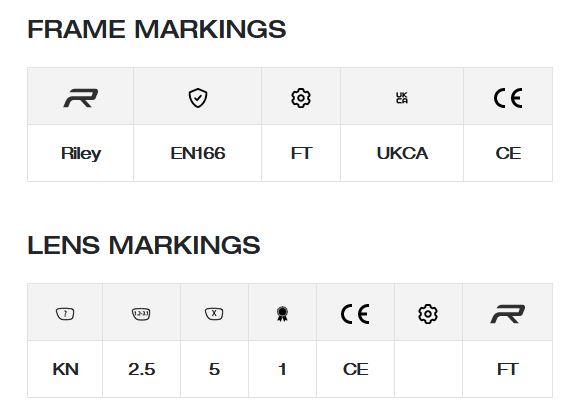Click the FRAME MARKINGS heading

tap(157, 29)
